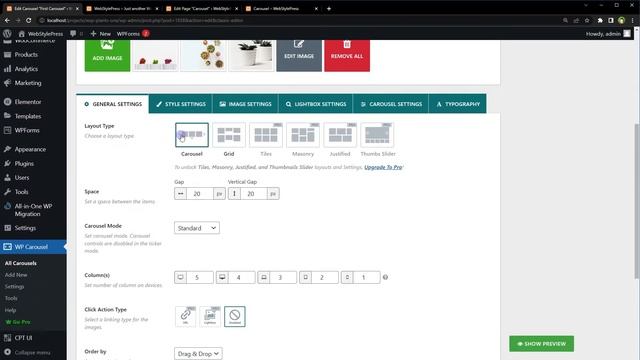Switch to Lightbox Settings tab
Screen dimensions: 640x360
pos(316,104)
